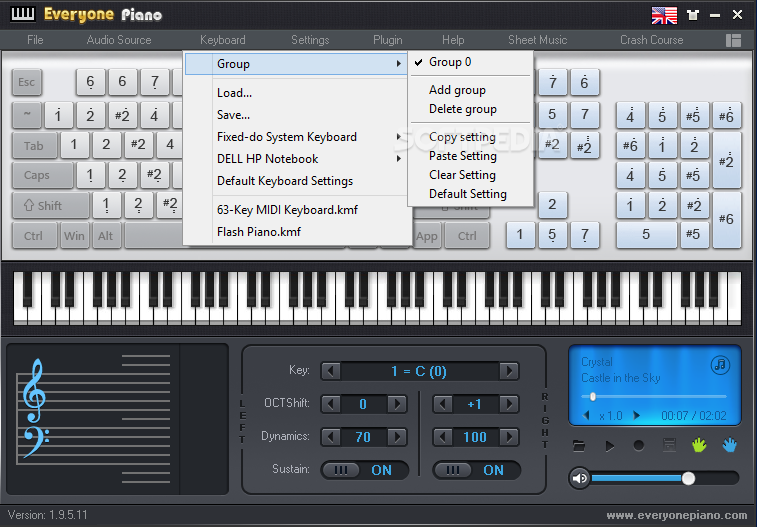Click the Esc virtual key

pos(27,82)
